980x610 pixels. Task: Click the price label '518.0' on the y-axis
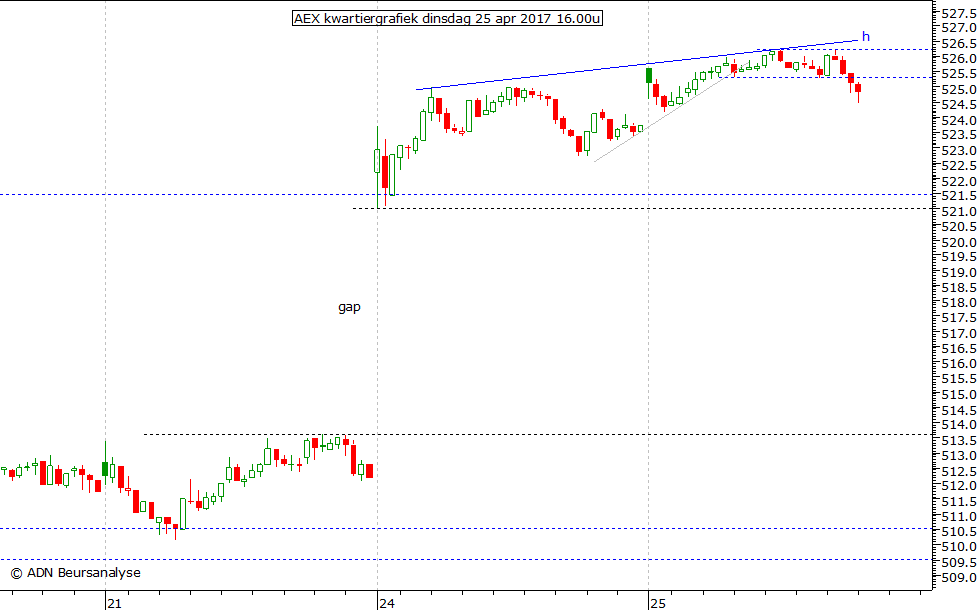[958, 303]
